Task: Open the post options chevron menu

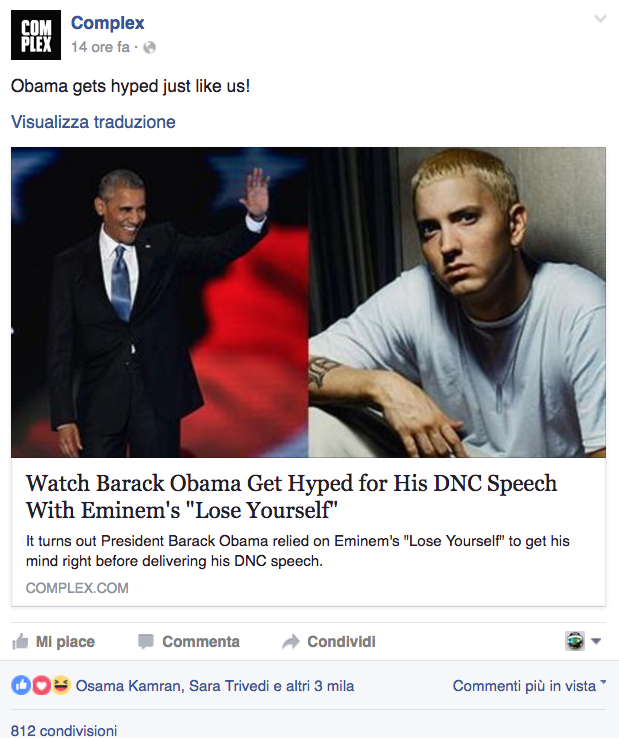Action: point(600,19)
